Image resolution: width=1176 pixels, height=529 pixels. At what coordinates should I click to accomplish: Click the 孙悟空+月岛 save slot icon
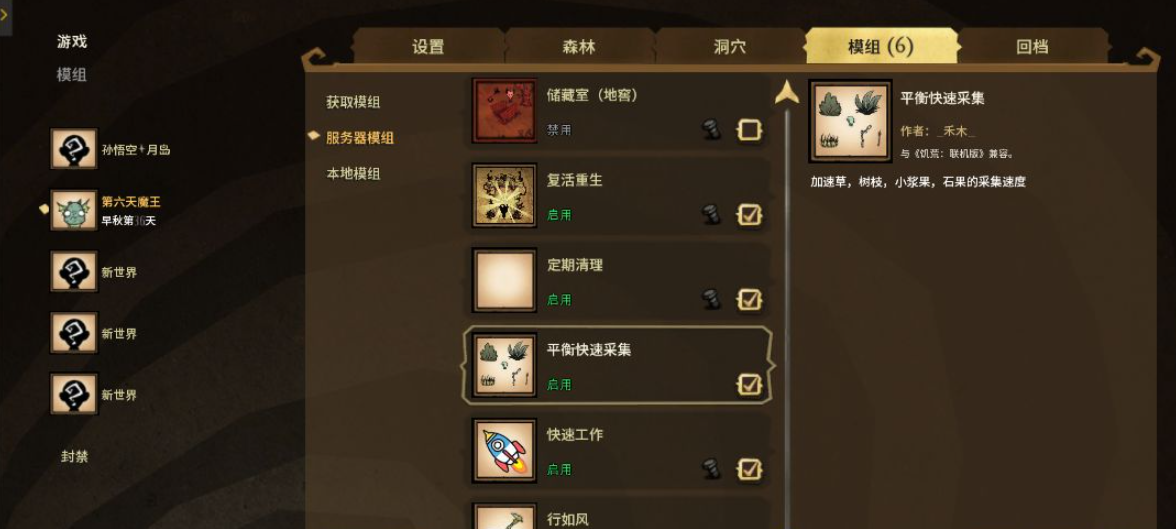tap(74, 149)
